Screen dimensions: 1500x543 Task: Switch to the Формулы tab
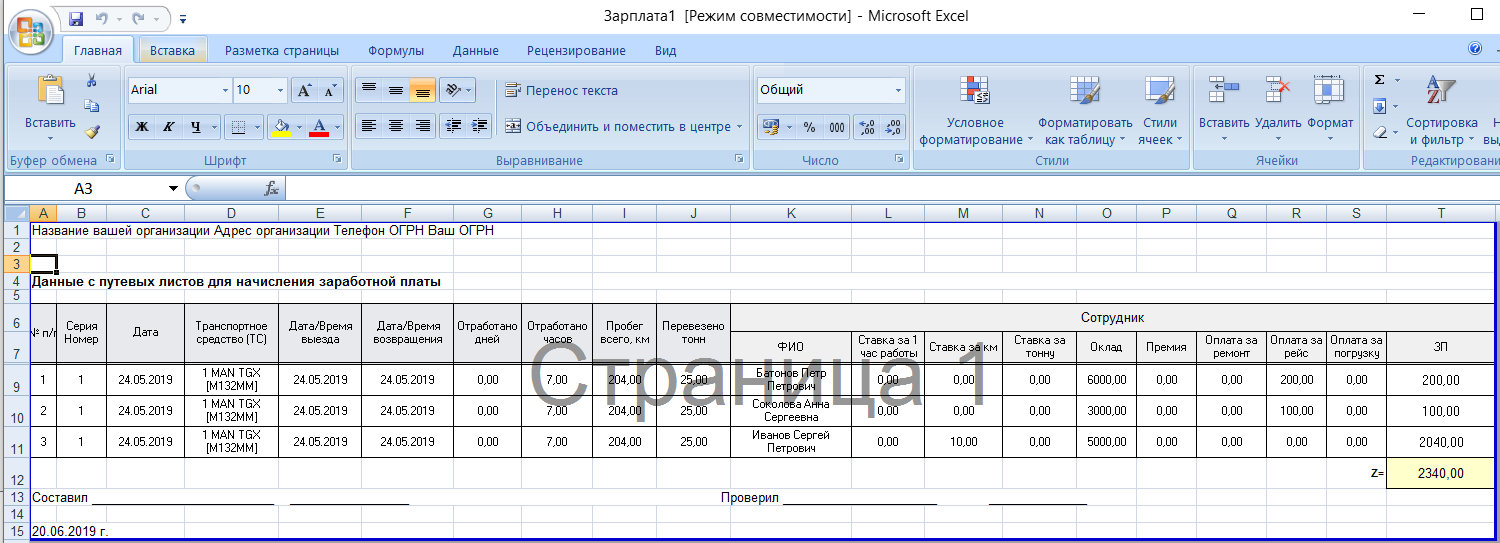pos(396,50)
